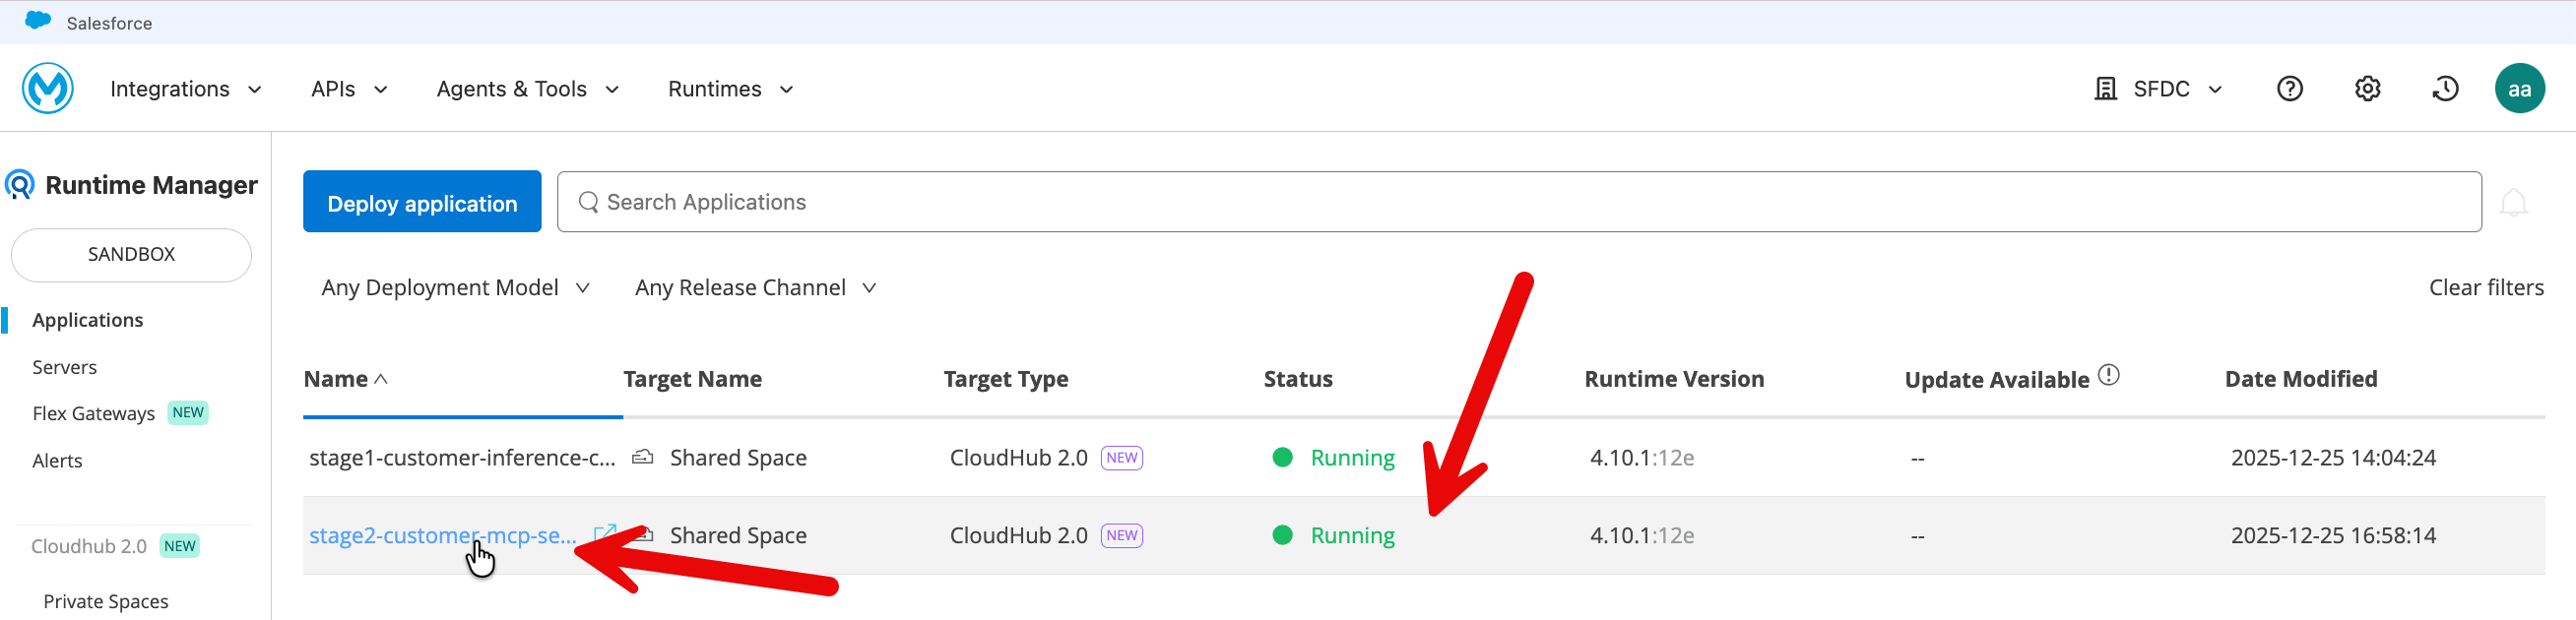Click the Target Type column header
Screen dimensions: 2576x620
click(x=1005, y=379)
